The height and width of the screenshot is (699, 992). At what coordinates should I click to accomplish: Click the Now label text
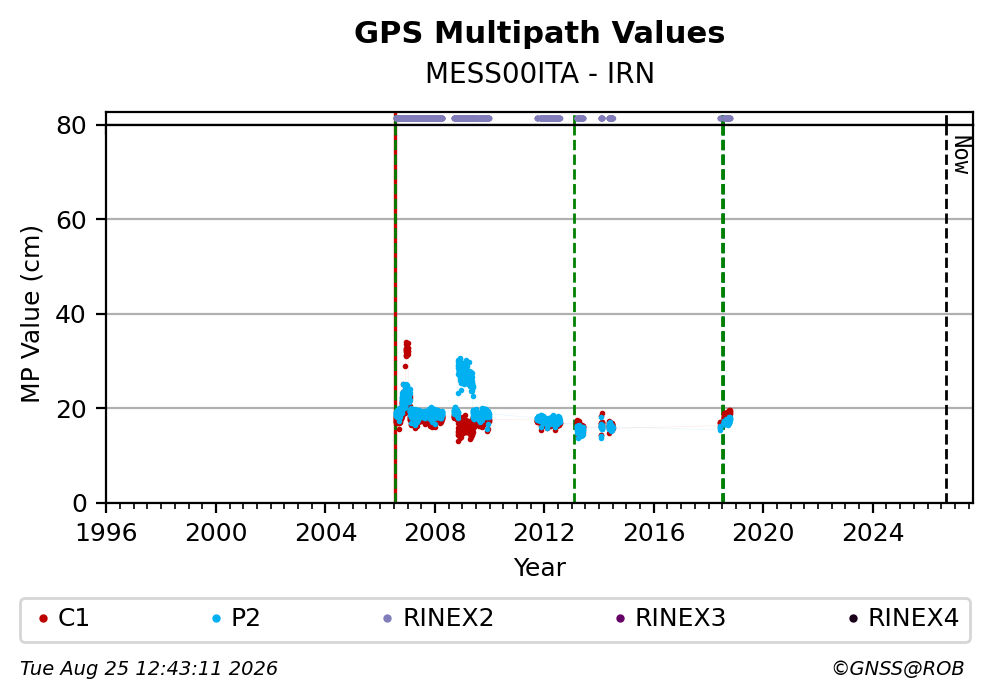pos(962,156)
